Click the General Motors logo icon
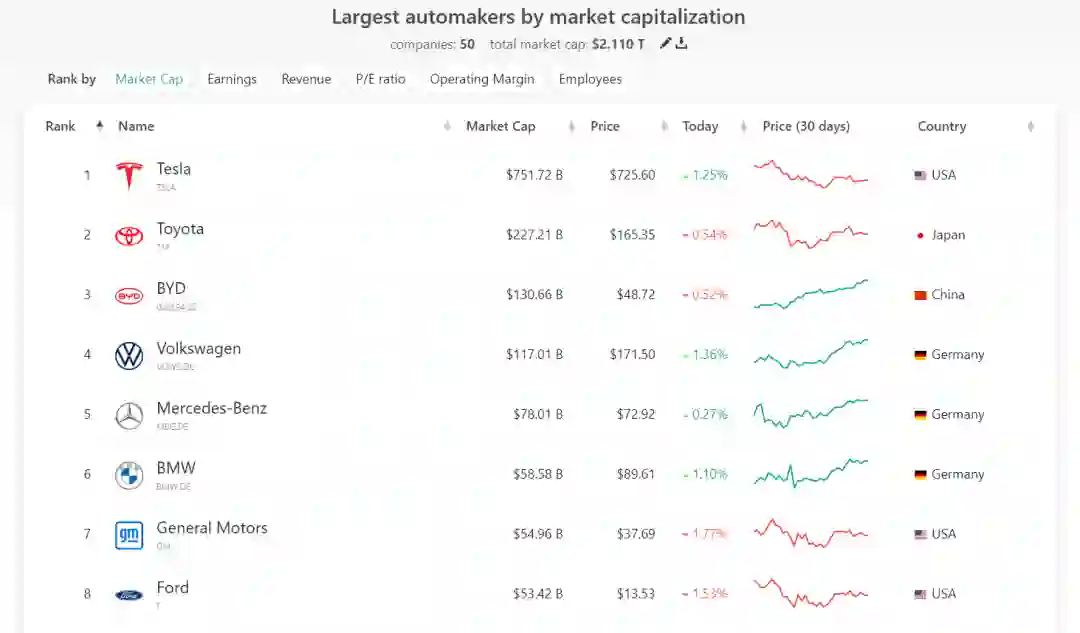Viewport: 1080px width, 633px height. [x=129, y=535]
